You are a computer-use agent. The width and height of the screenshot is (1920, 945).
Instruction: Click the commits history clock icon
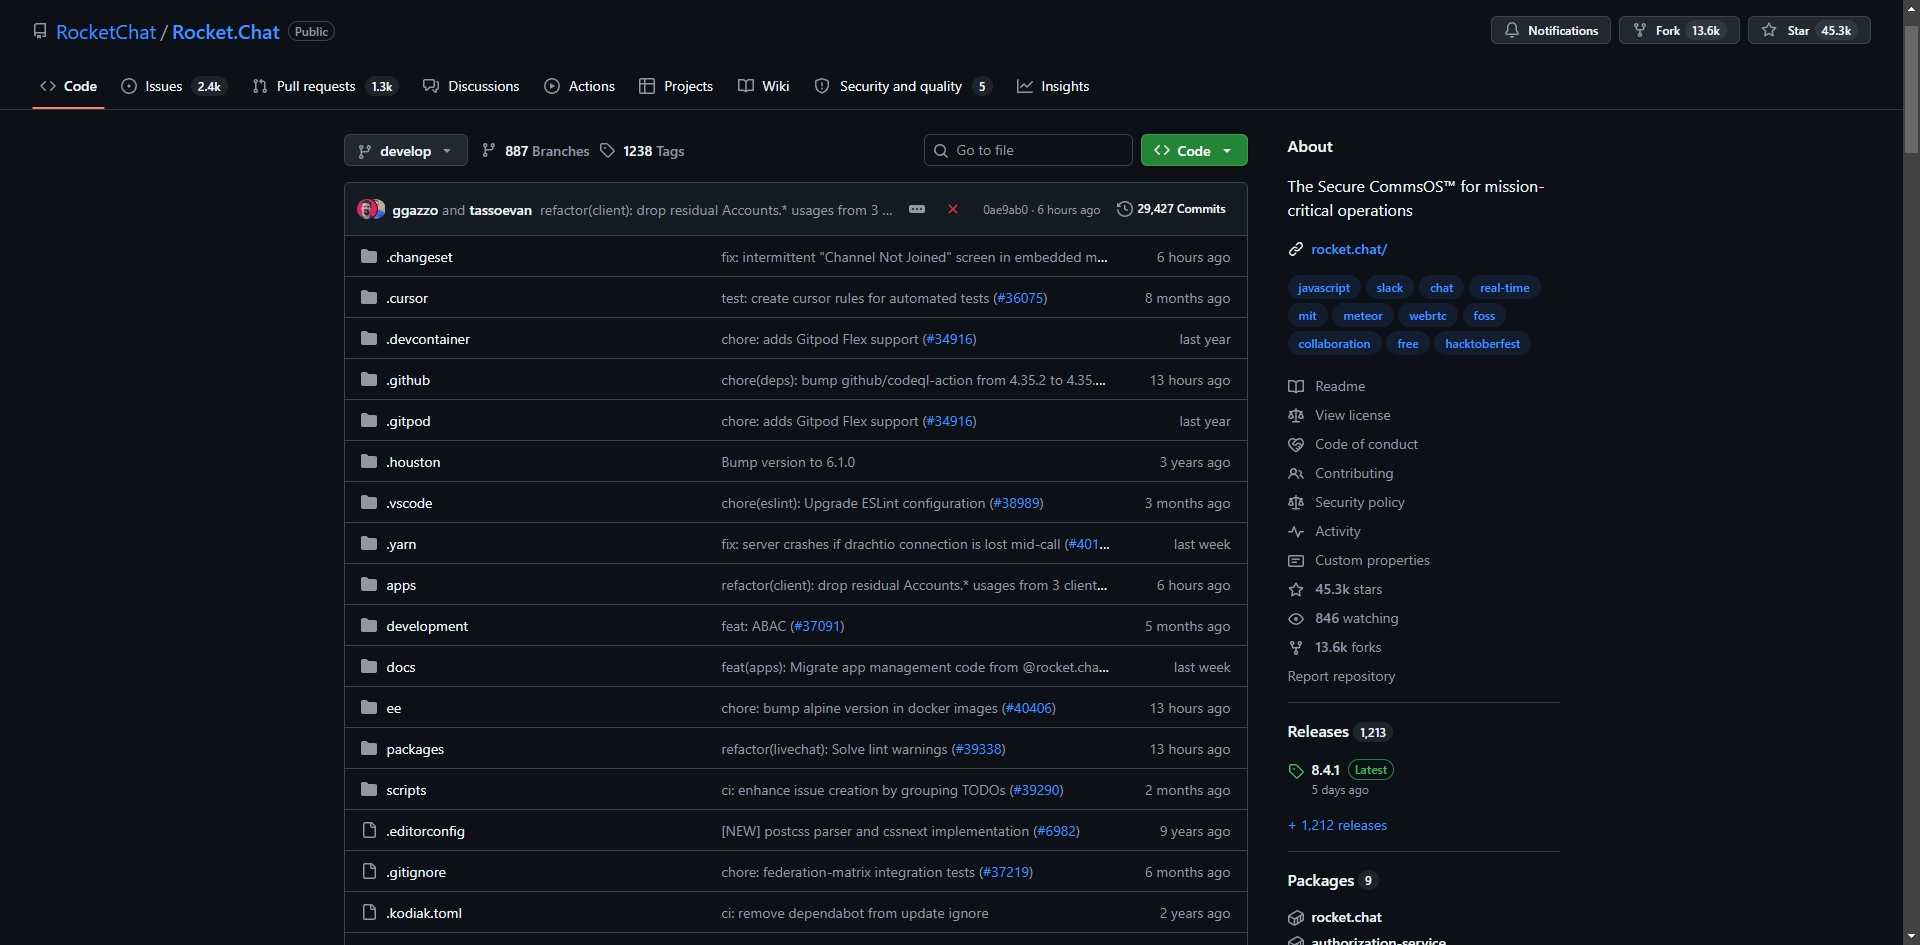point(1125,209)
